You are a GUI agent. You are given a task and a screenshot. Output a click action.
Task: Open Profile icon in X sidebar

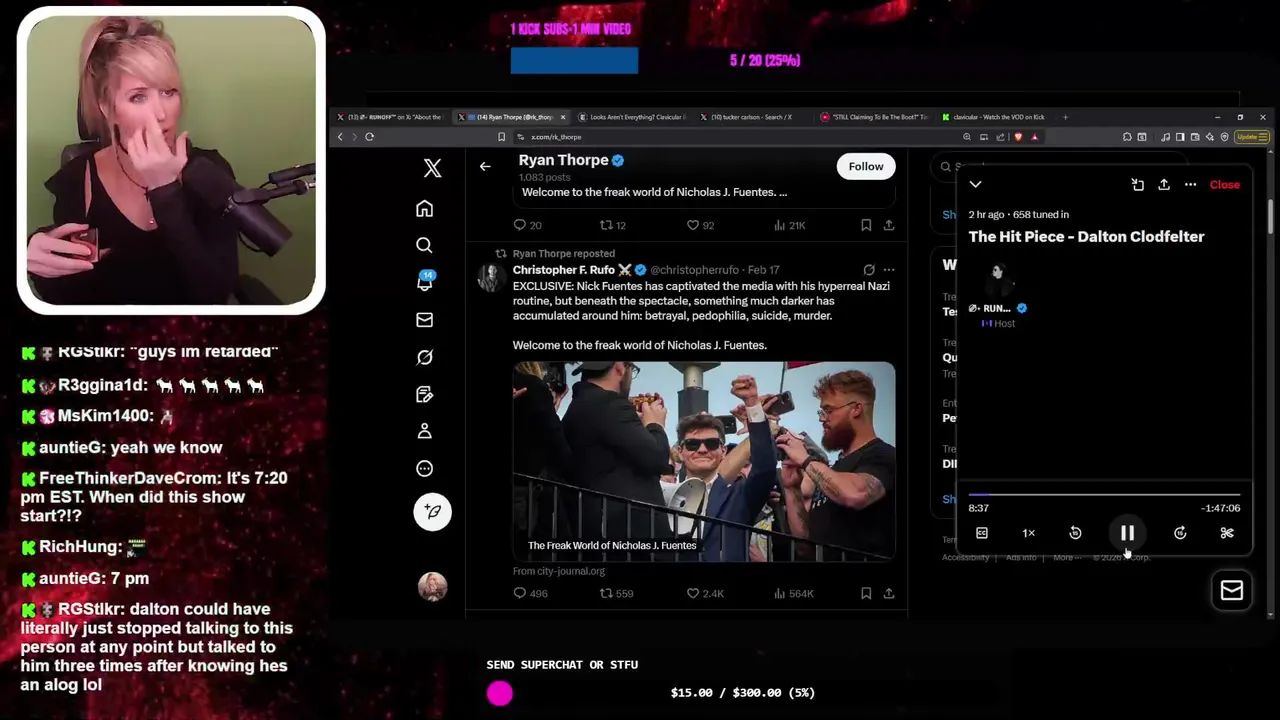(424, 431)
